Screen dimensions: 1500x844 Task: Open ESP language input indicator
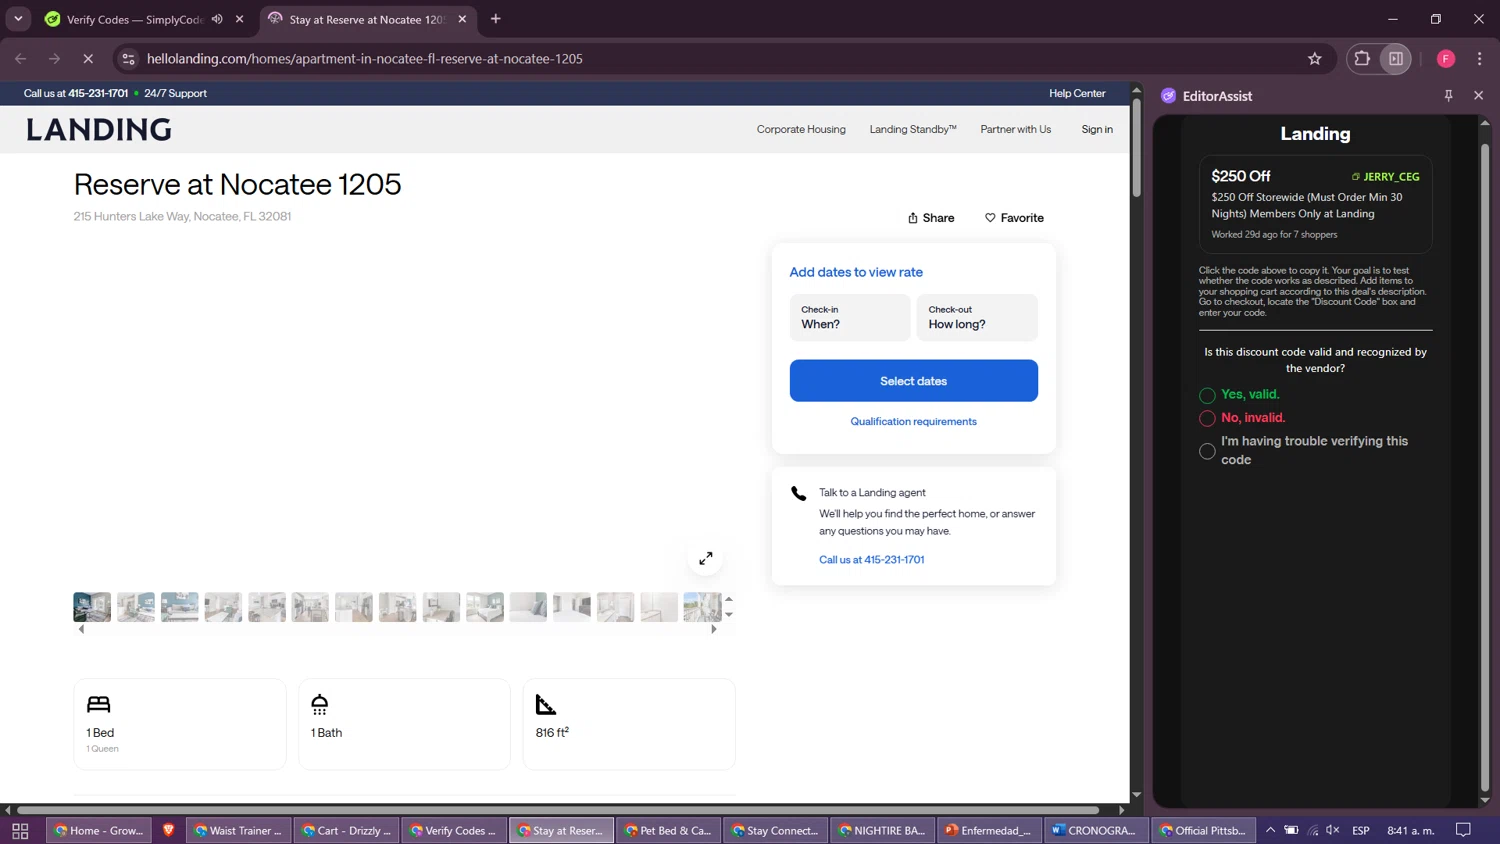point(1361,831)
